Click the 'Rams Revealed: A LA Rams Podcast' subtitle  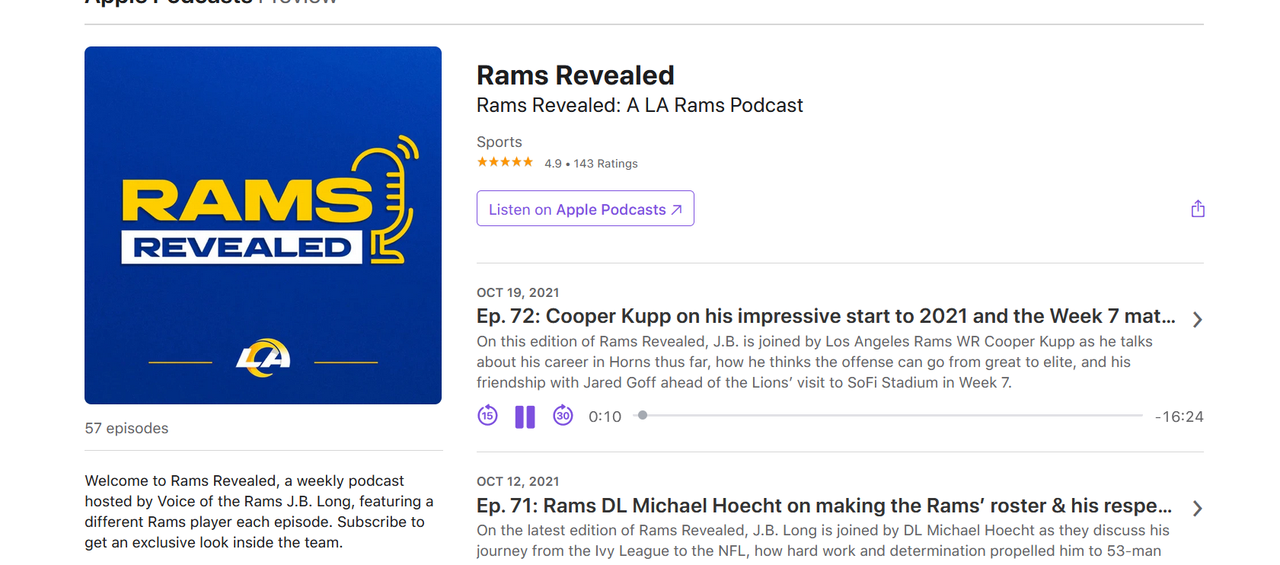tap(640, 105)
